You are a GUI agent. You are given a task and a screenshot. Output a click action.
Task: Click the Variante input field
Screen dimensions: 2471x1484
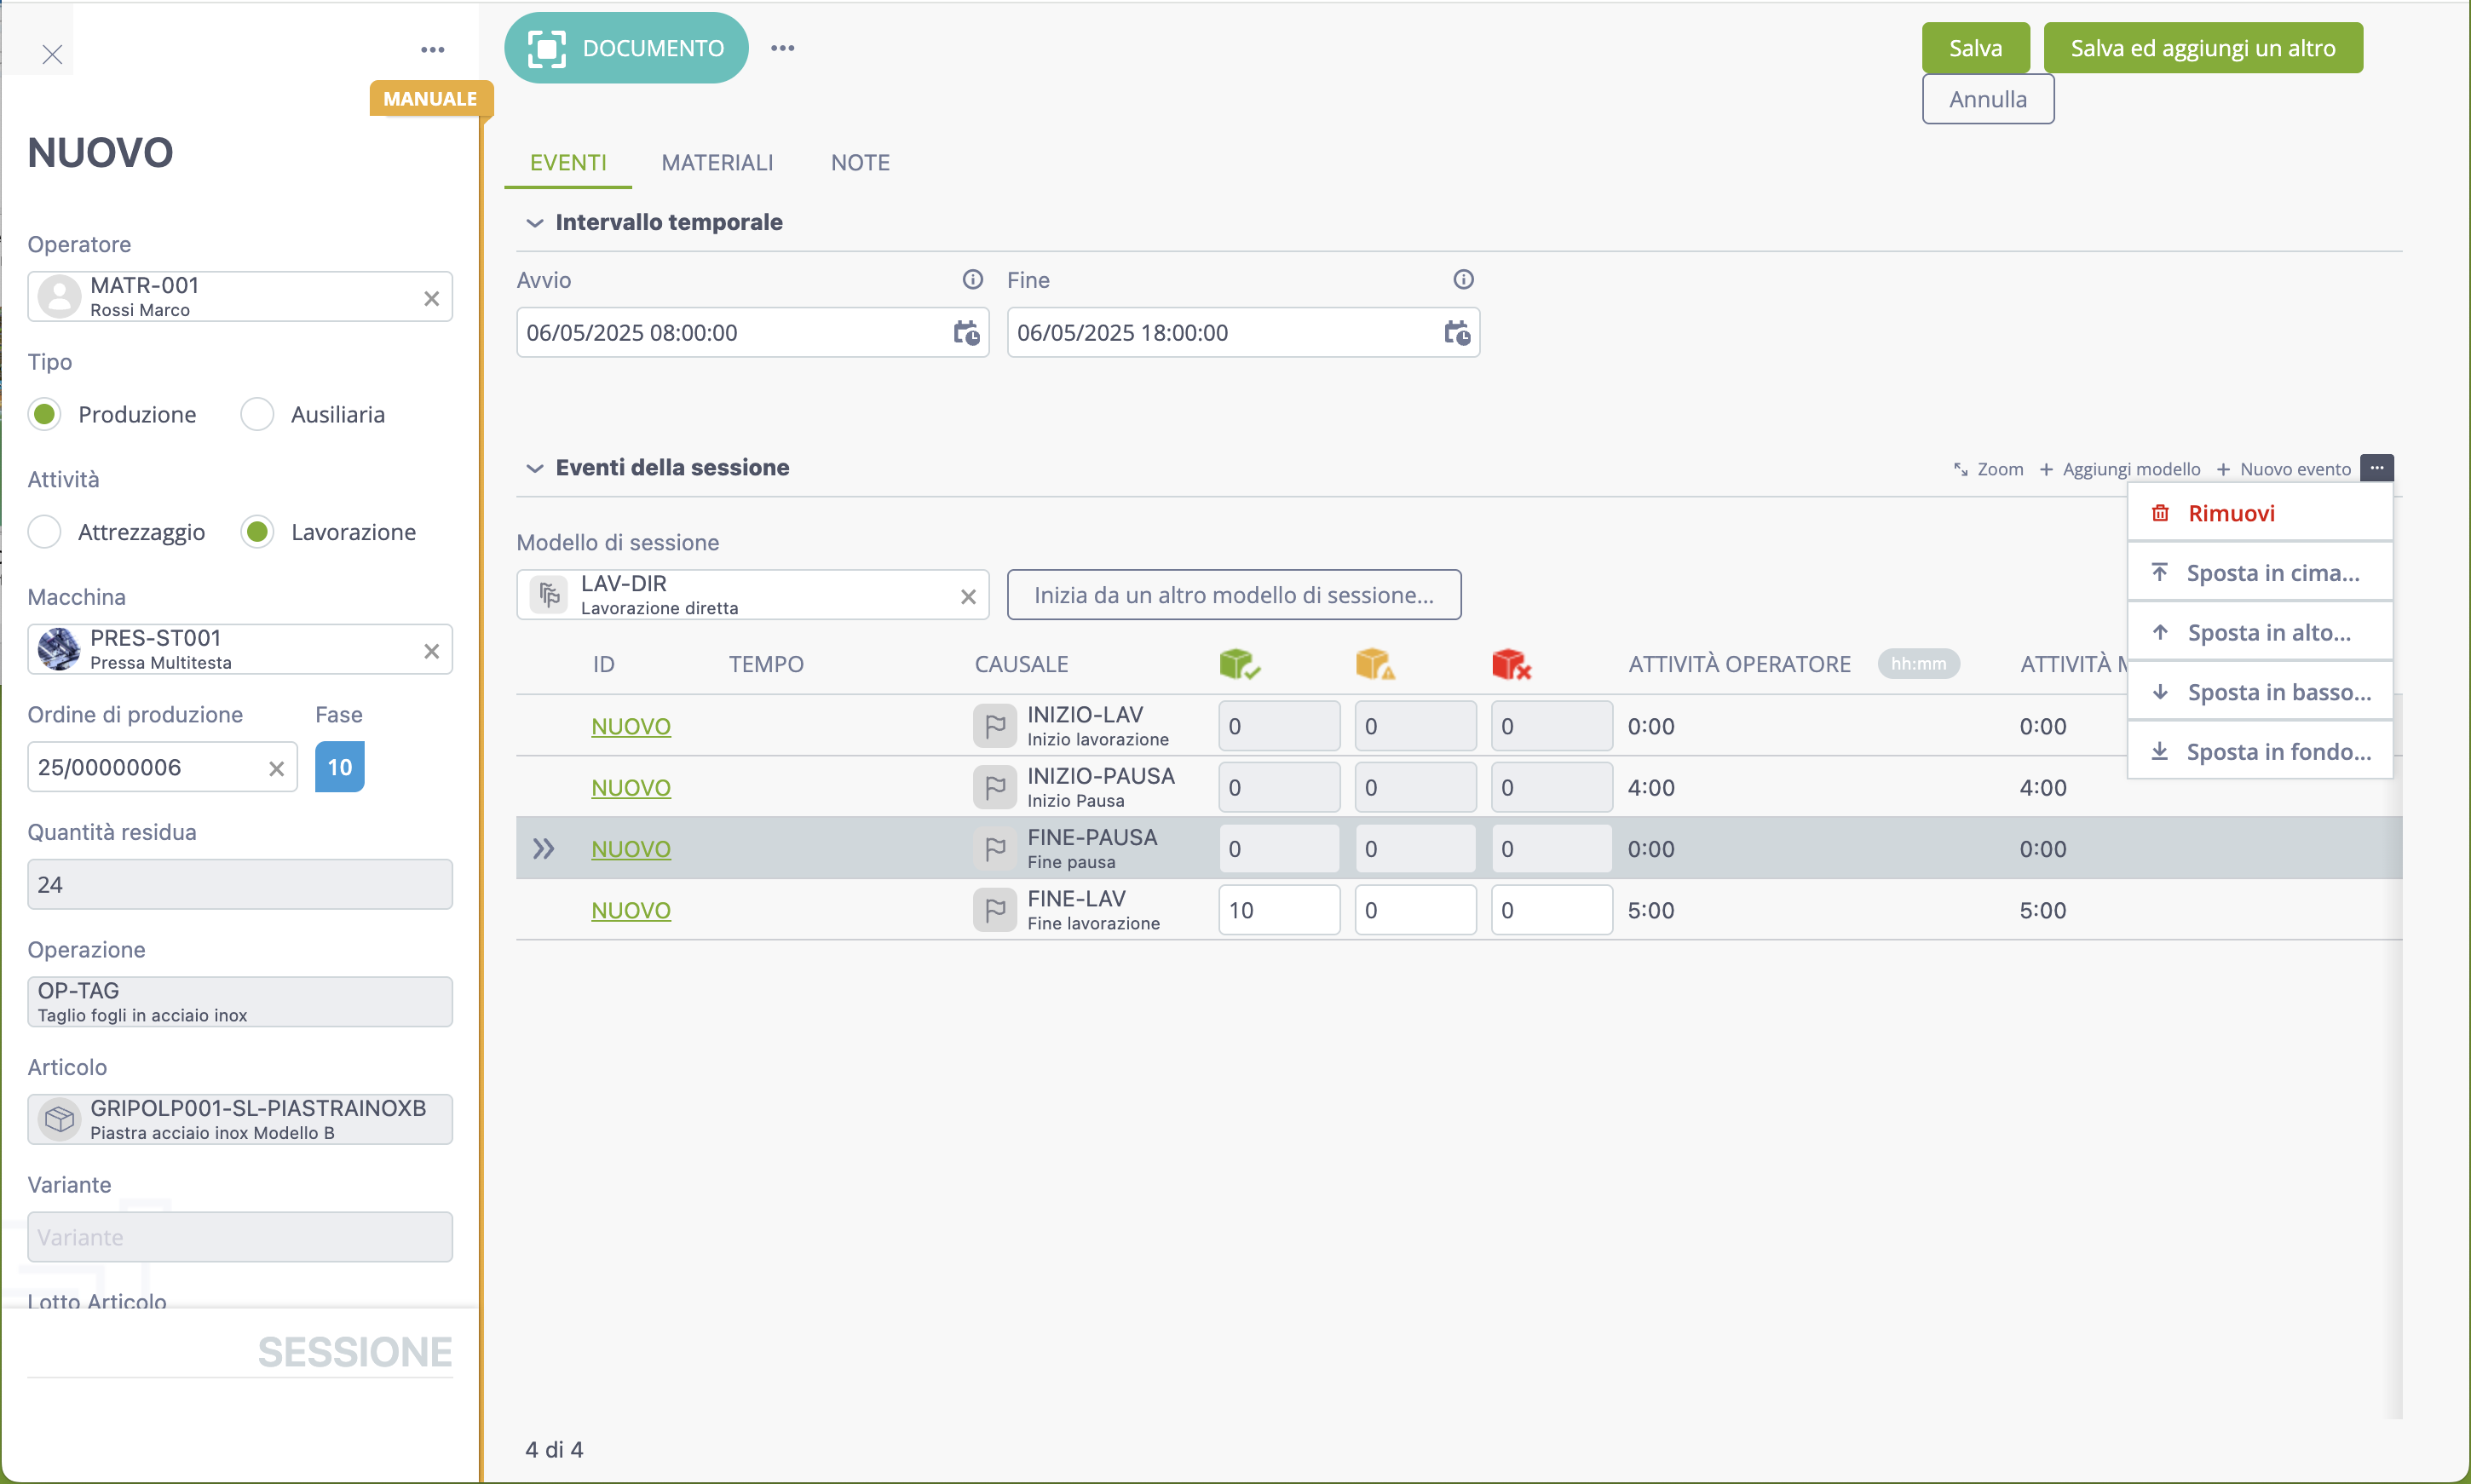pos(240,1237)
